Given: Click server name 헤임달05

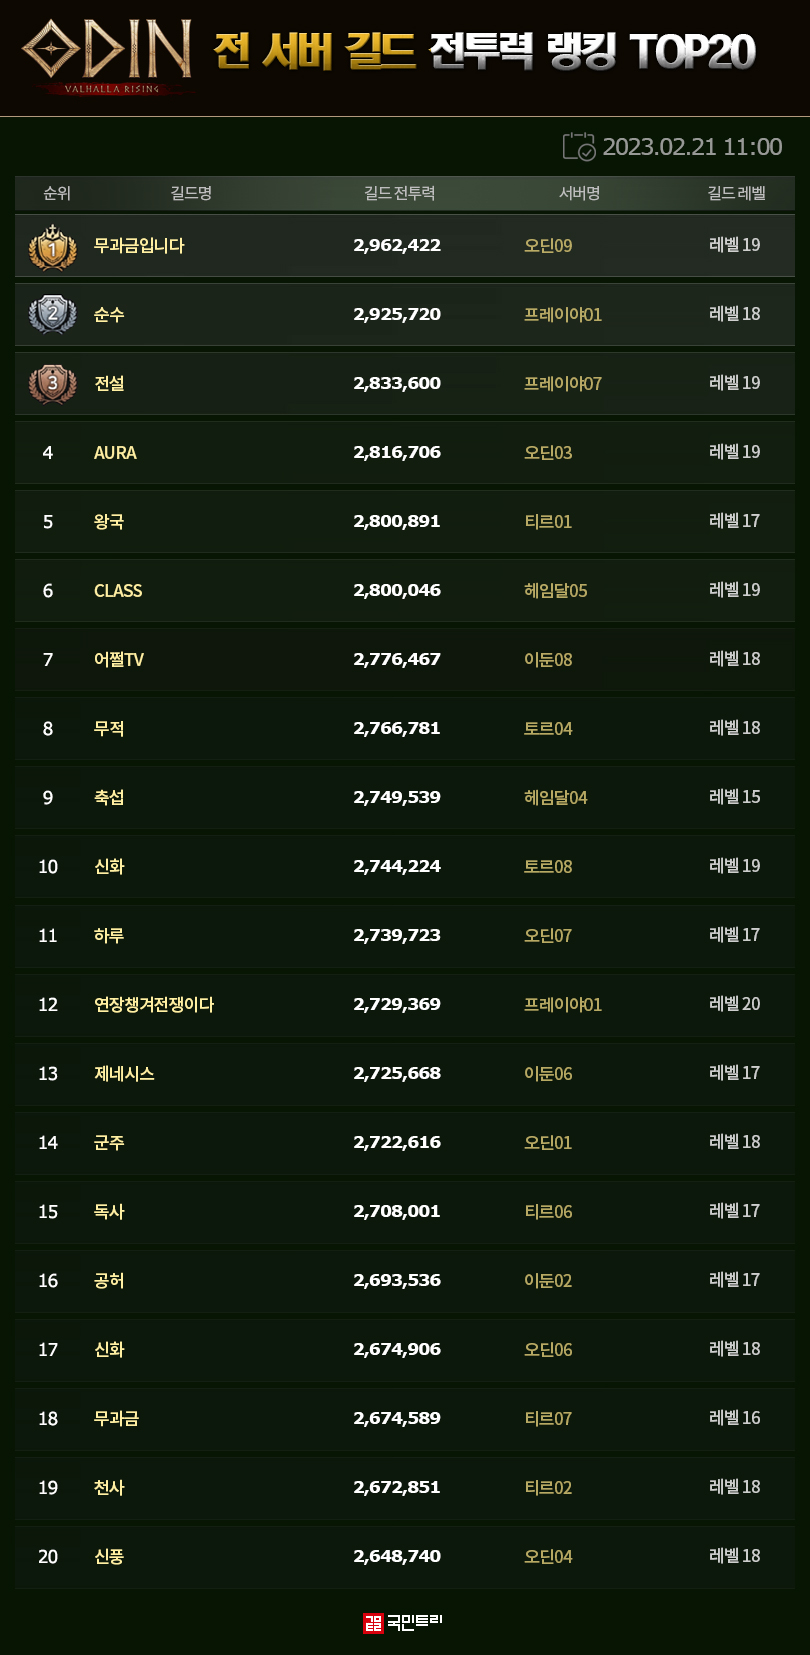Looking at the screenshot, I should (556, 591).
